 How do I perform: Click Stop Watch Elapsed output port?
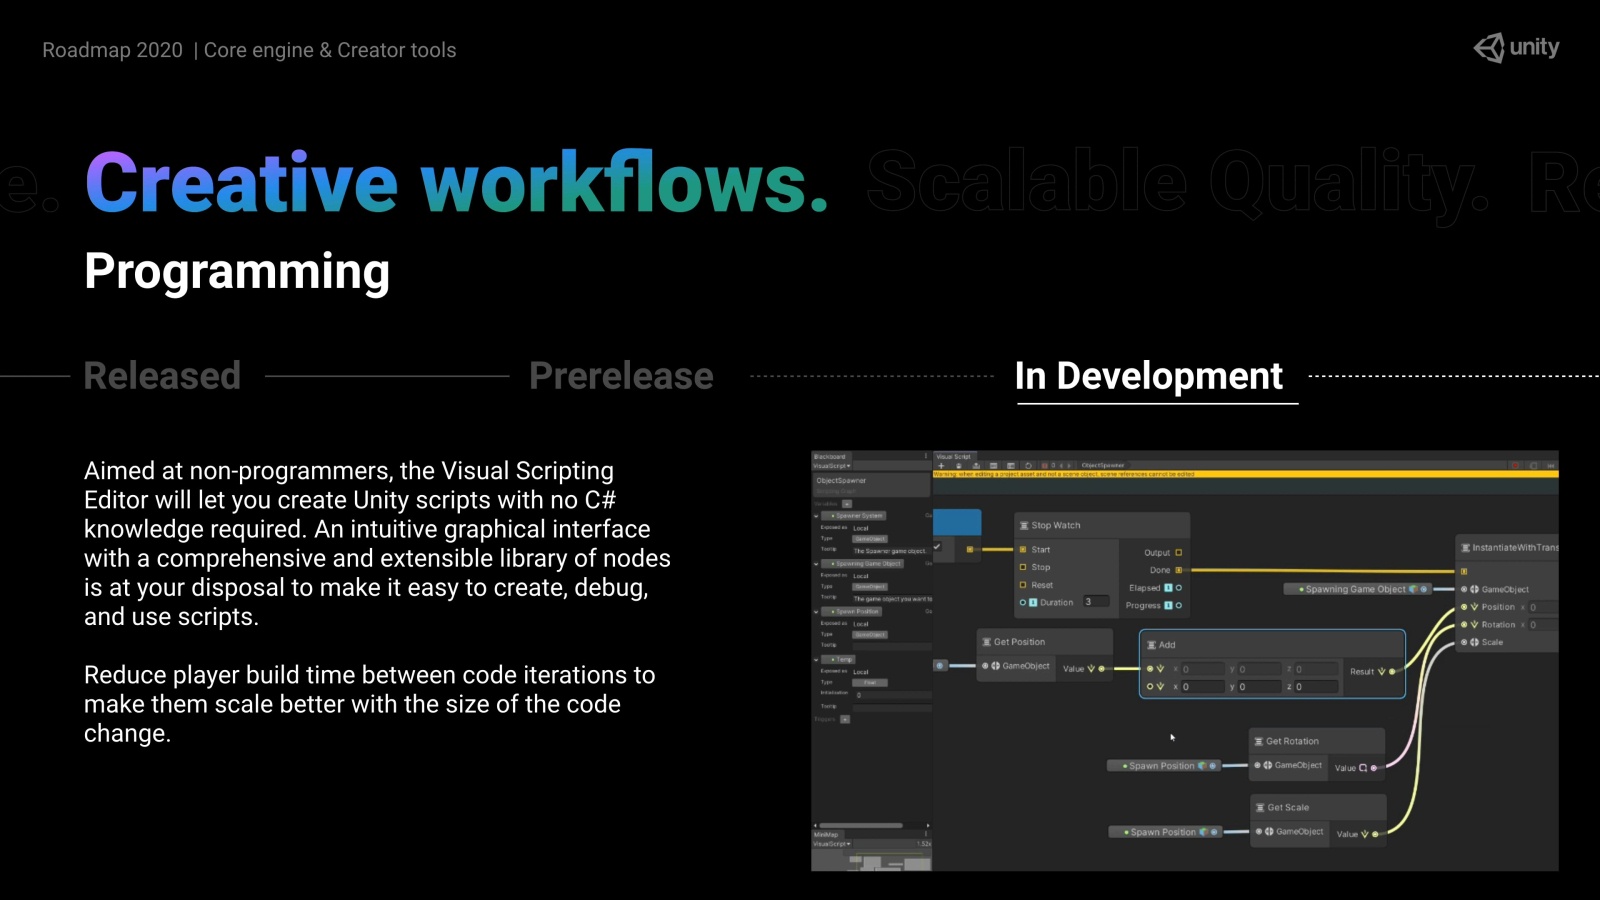1179,588
